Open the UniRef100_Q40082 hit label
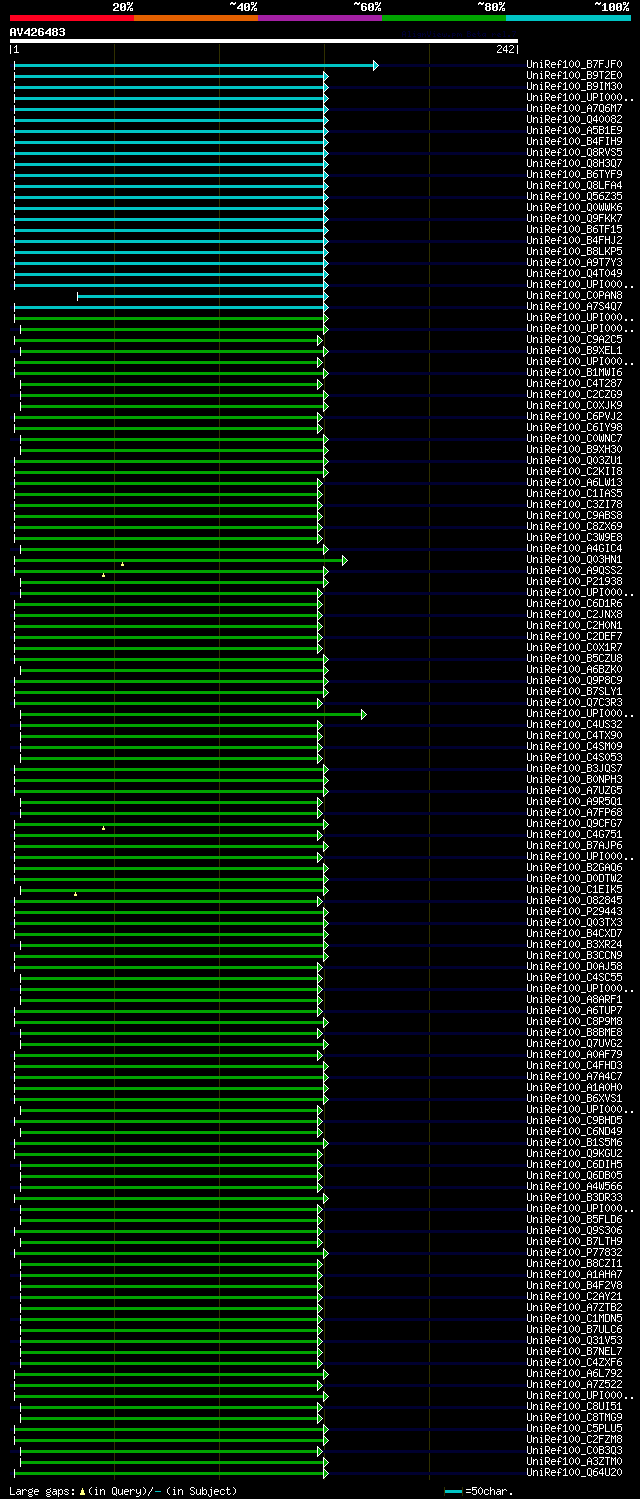The width and height of the screenshot is (640, 1499). pyautogui.click(x=574, y=120)
